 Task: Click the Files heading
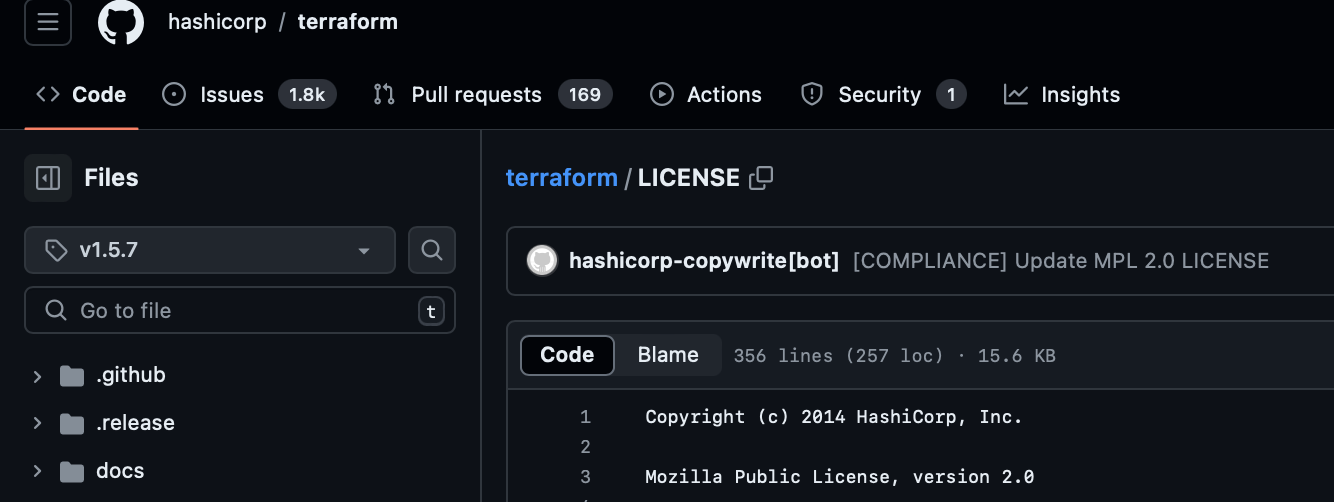111,178
